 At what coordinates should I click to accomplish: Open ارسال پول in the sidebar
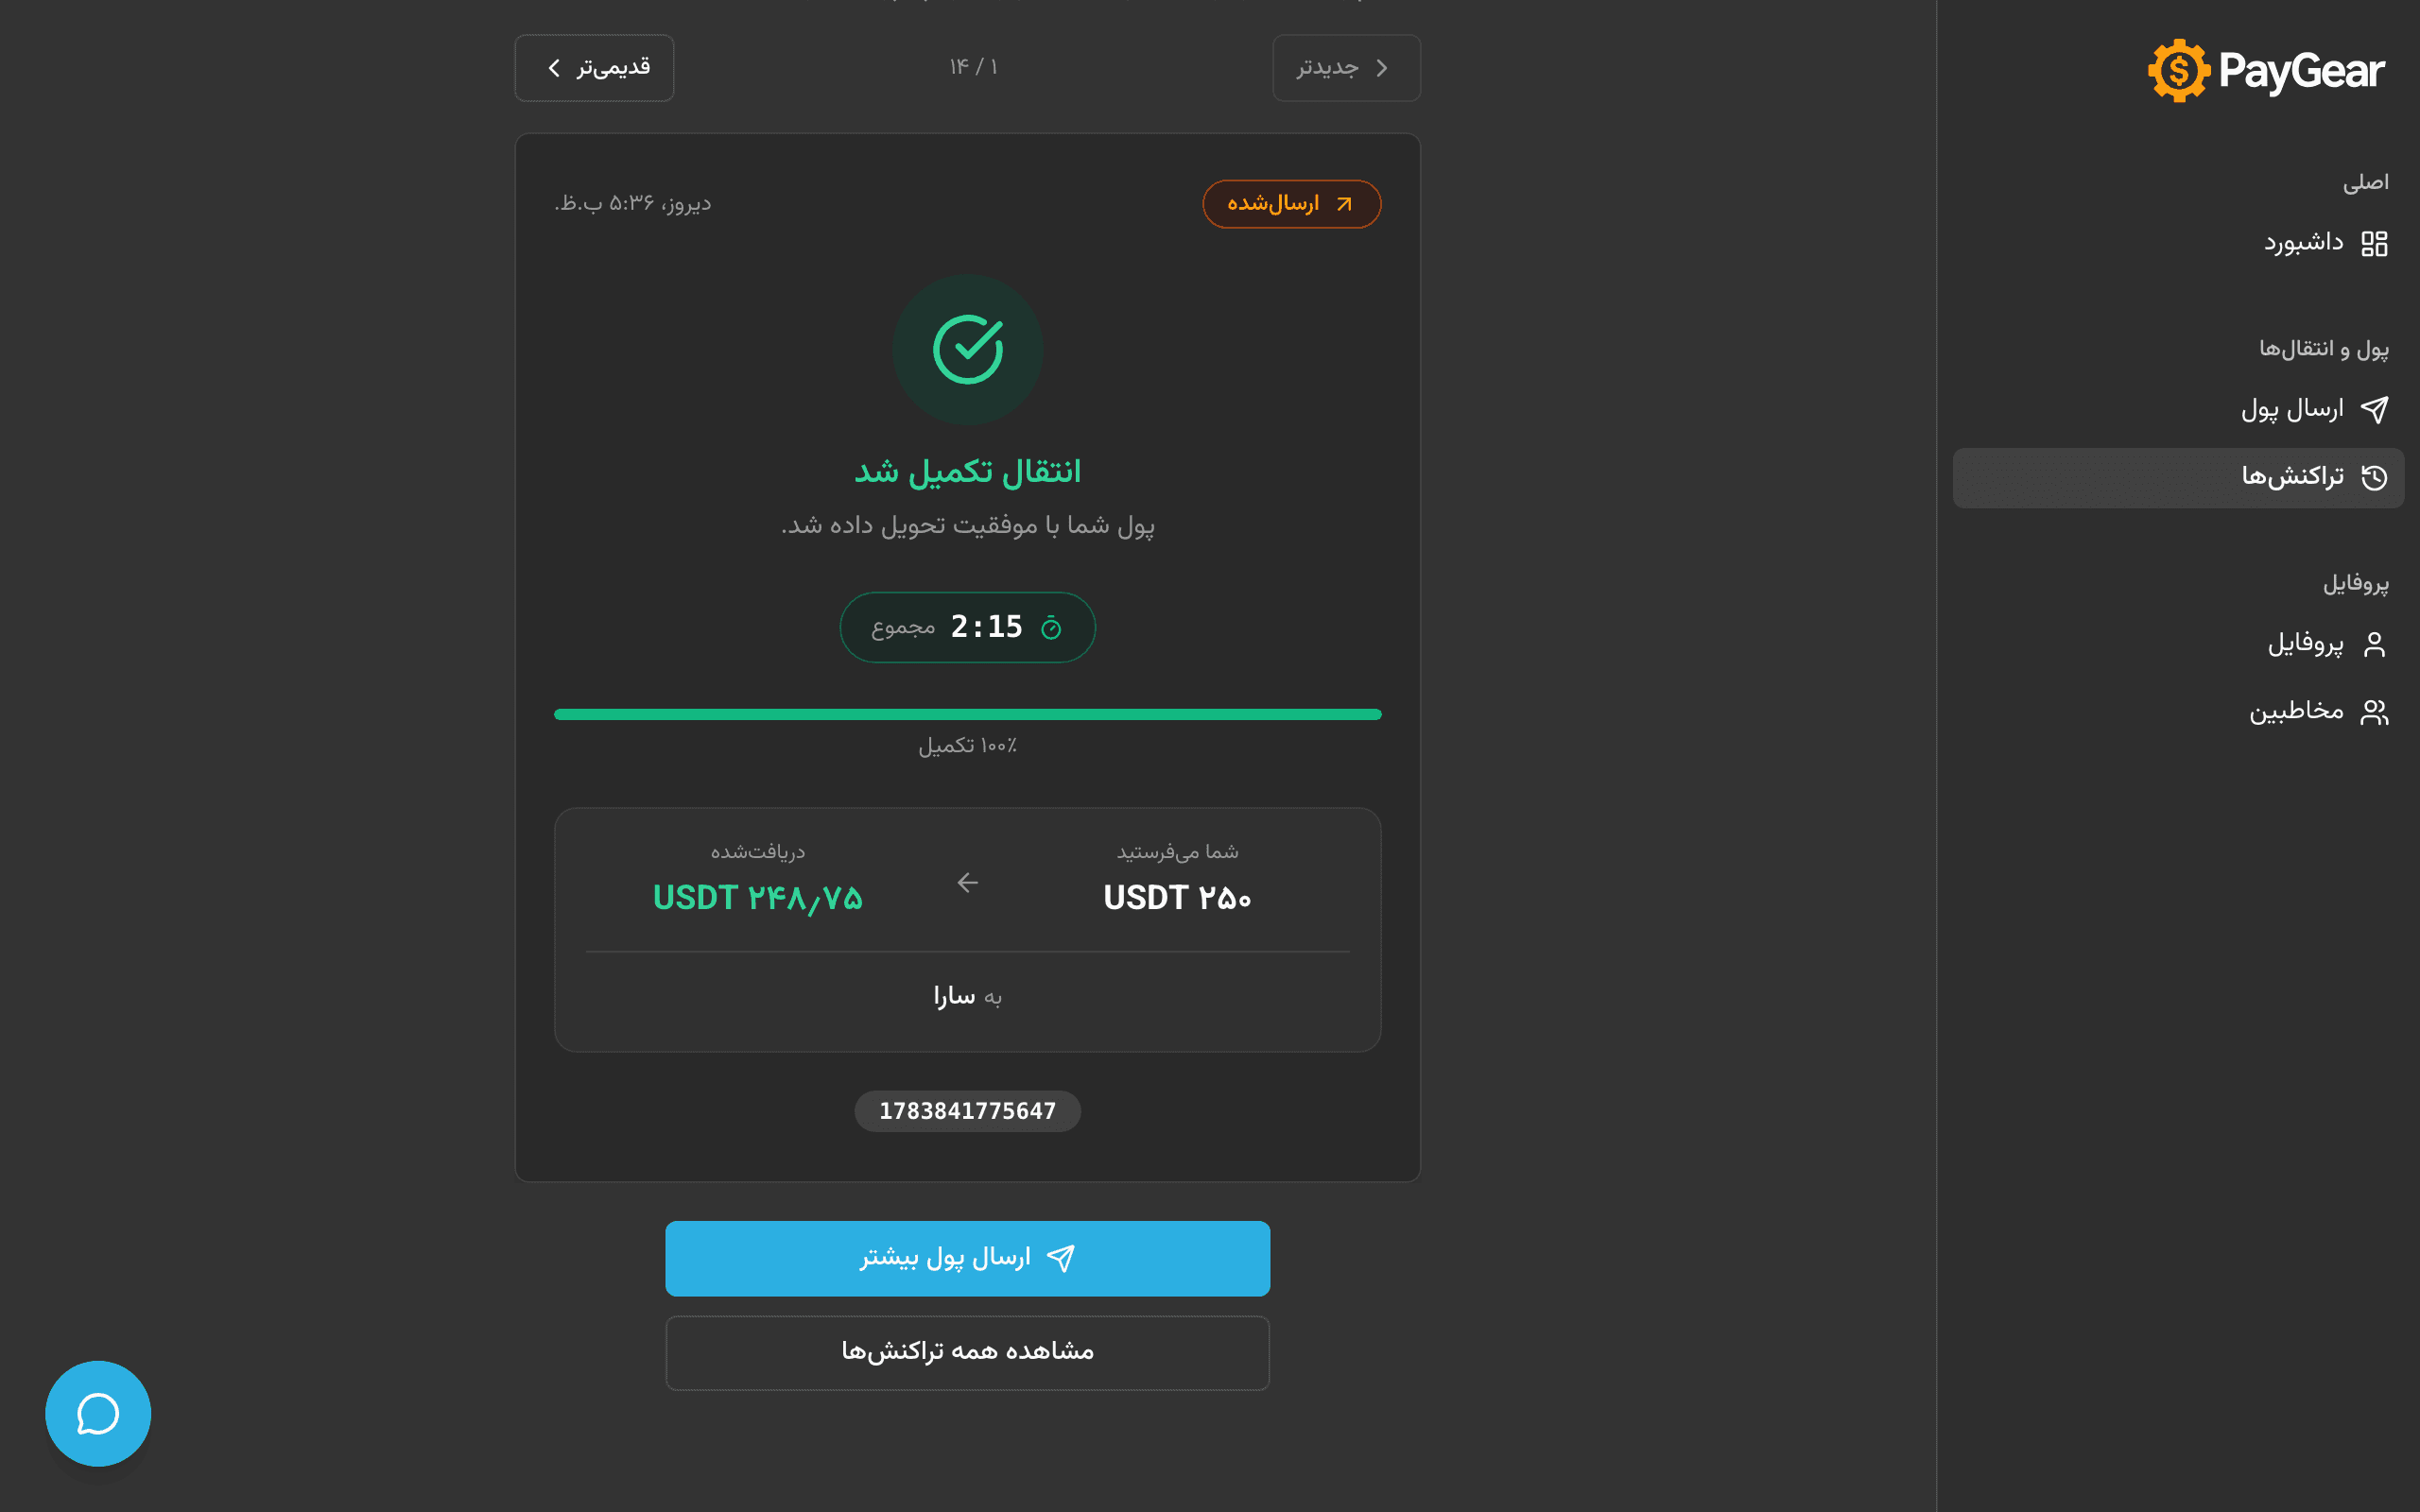pos(2178,410)
